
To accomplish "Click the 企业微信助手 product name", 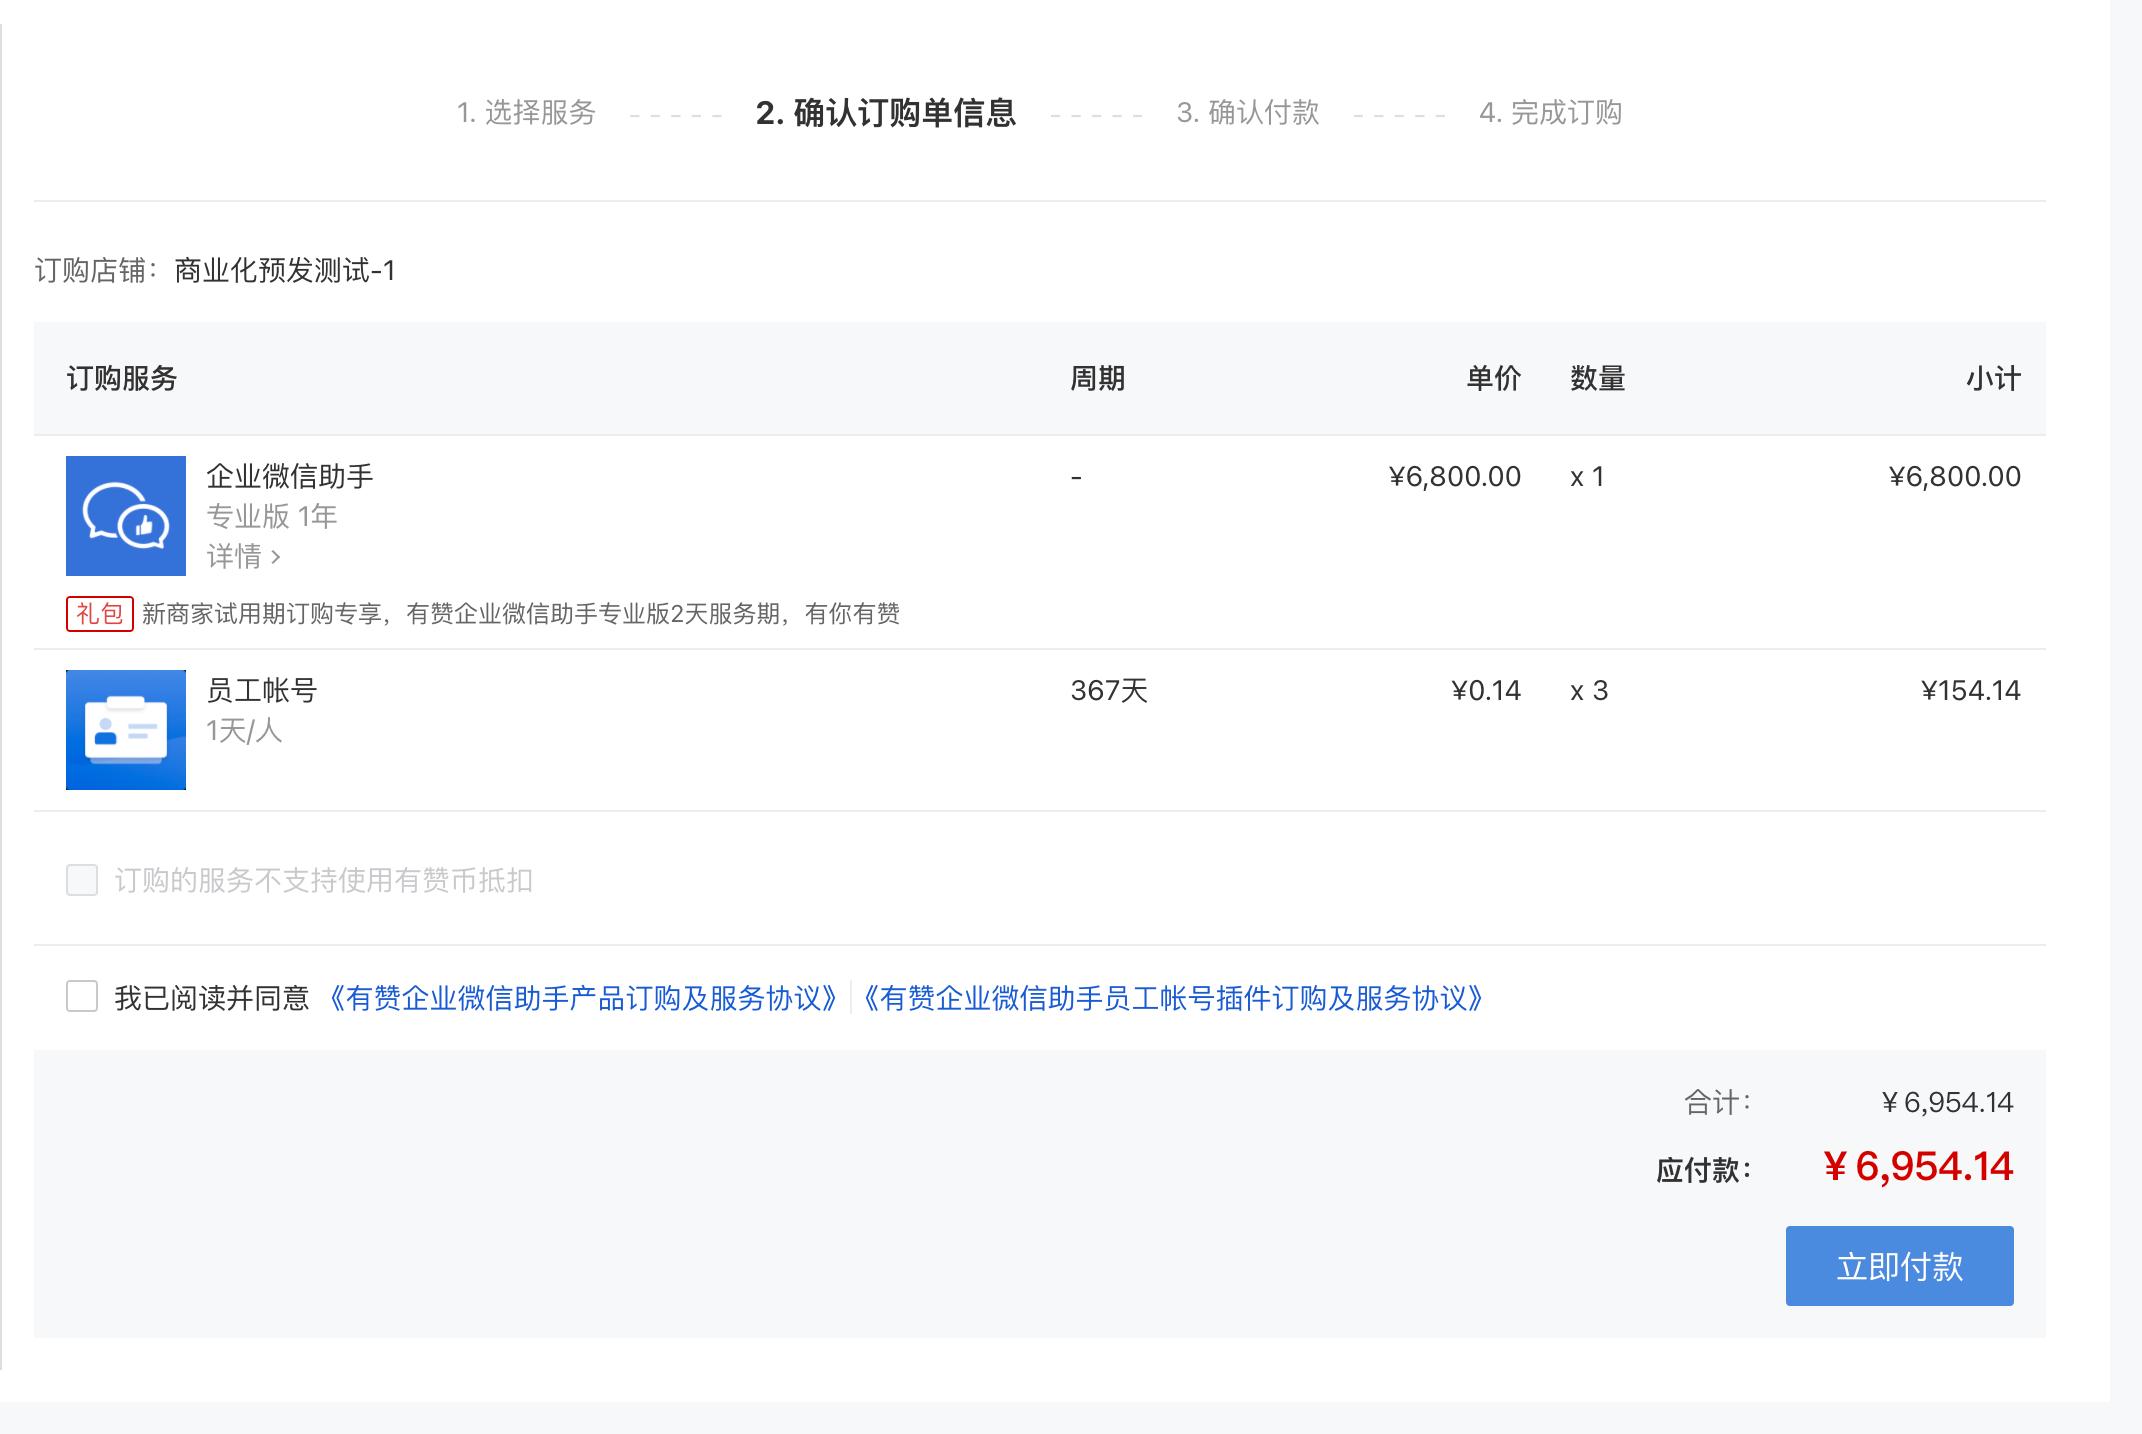I will [x=290, y=476].
